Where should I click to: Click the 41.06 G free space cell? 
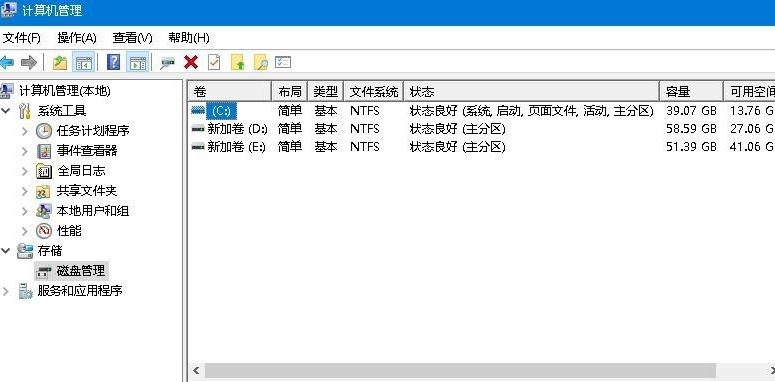click(x=752, y=147)
